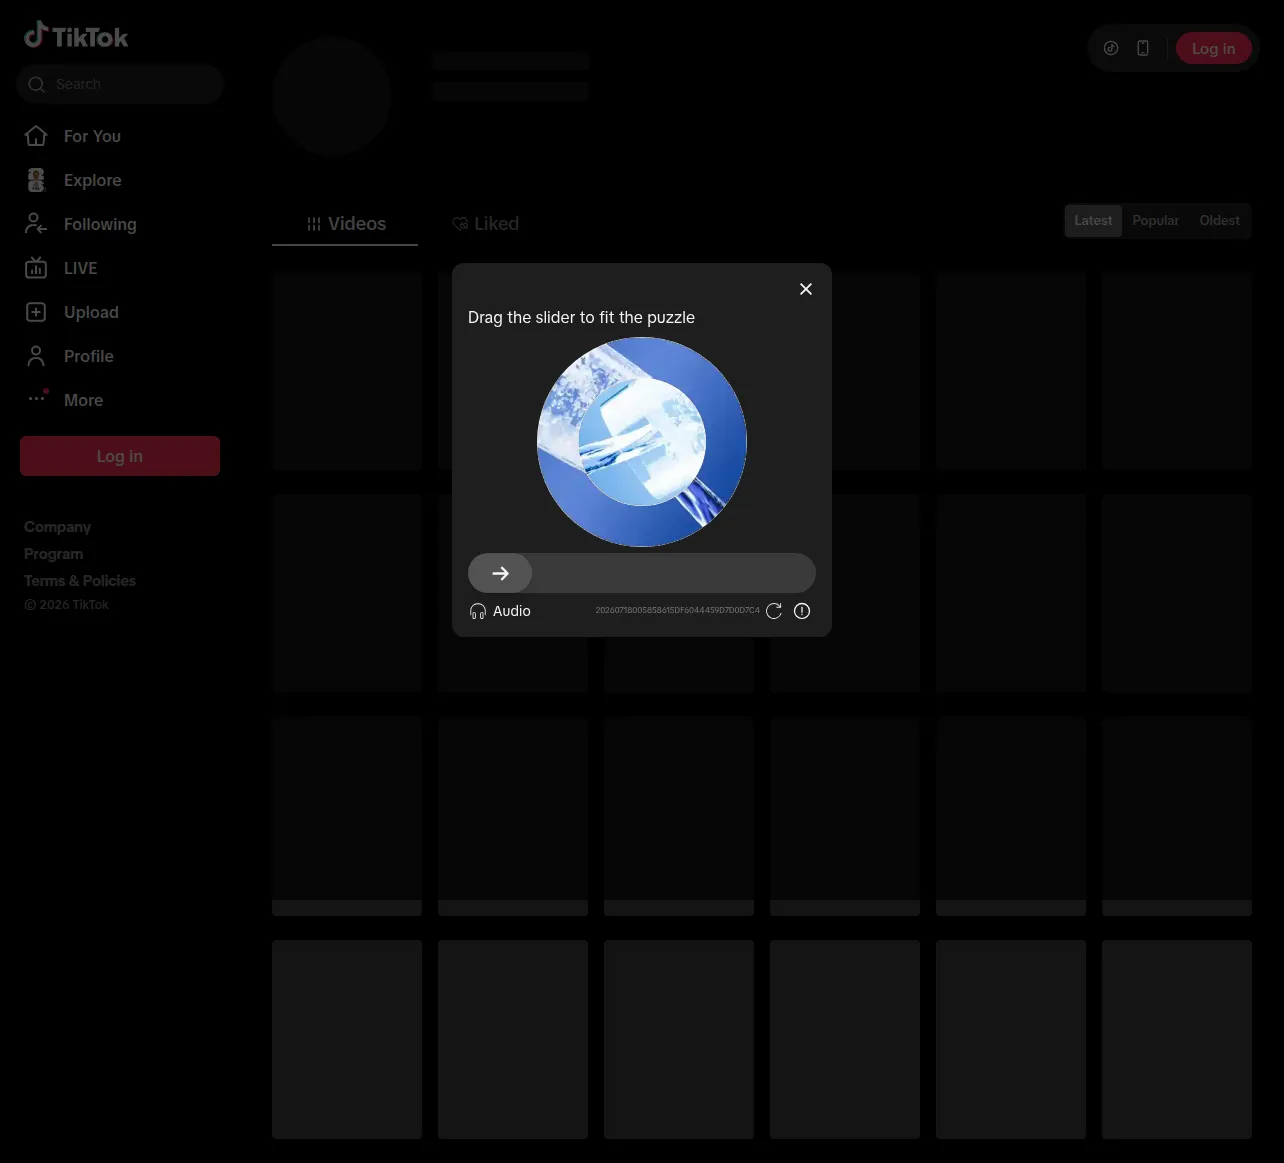
Task: Switch to the Videos tab
Action: (x=345, y=224)
